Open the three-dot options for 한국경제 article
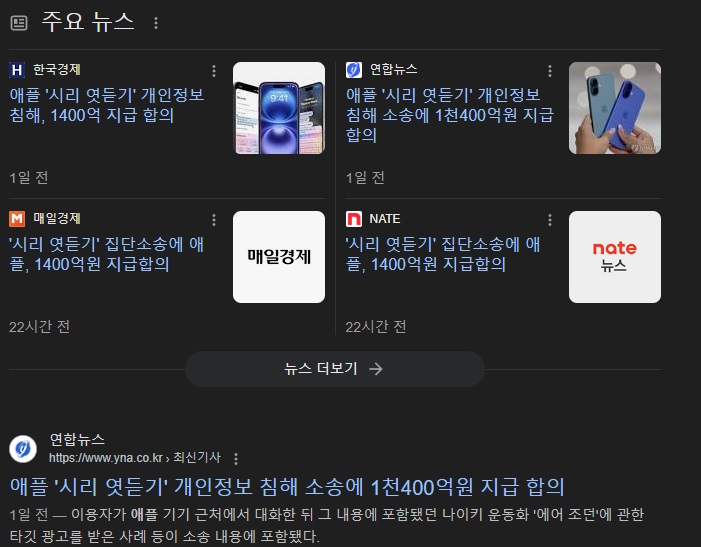 click(214, 71)
